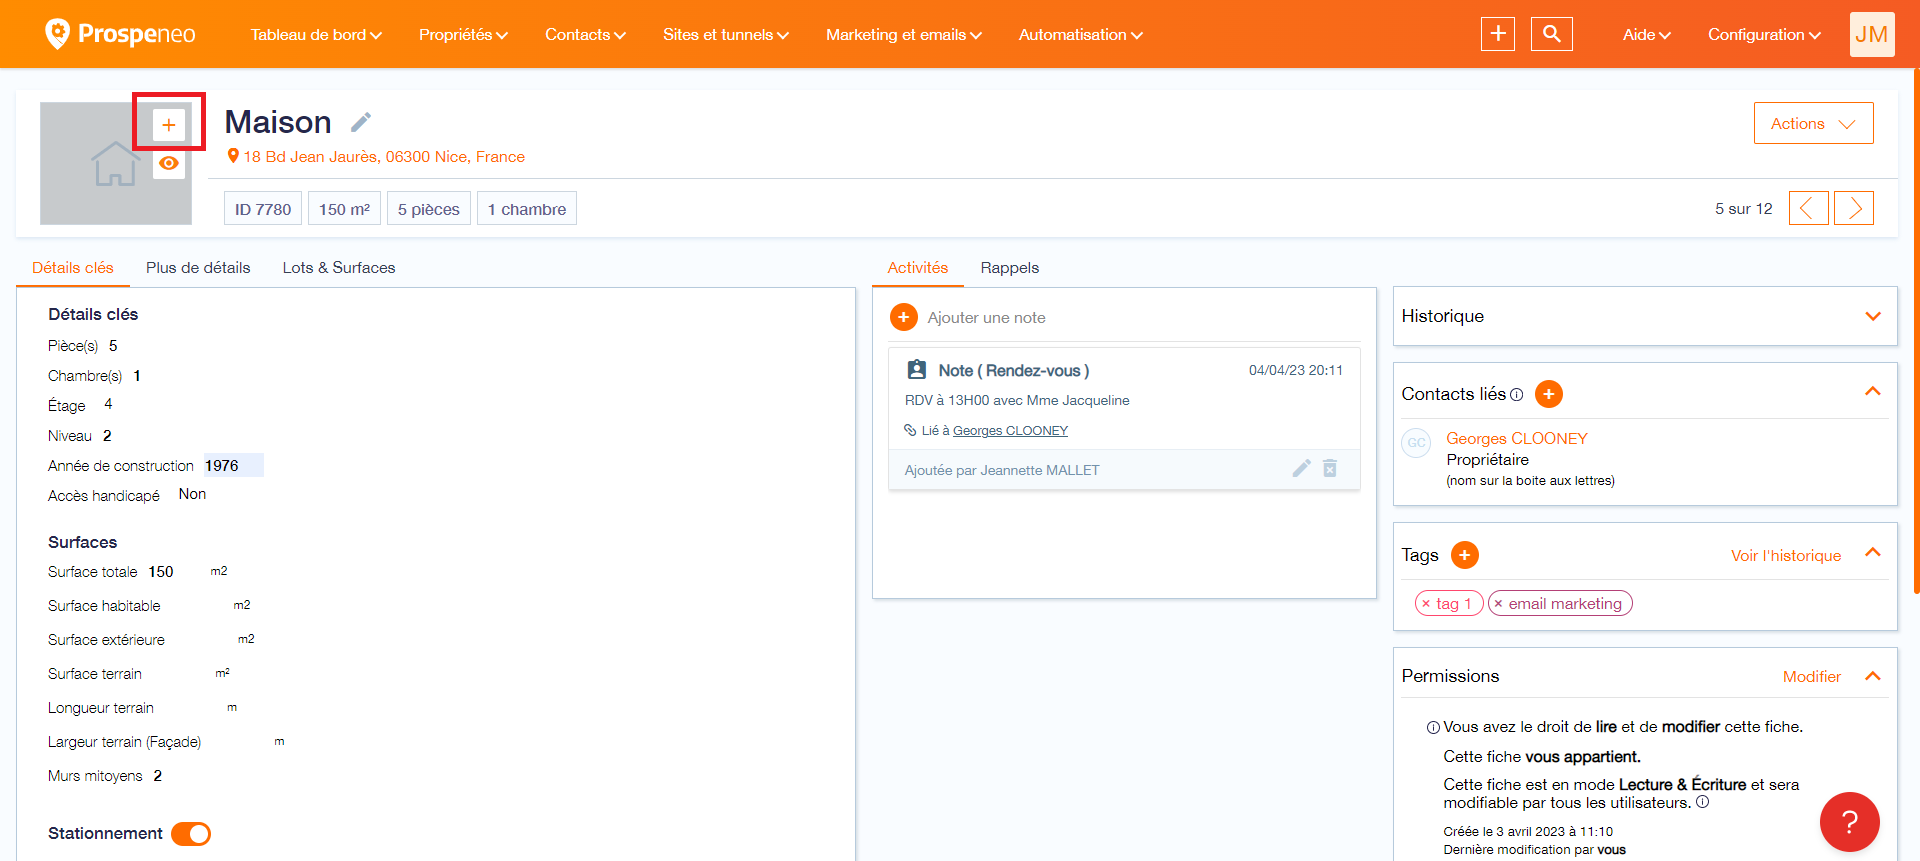
Task: Open Georges CLOONEY contact card link
Action: [x=1517, y=438]
